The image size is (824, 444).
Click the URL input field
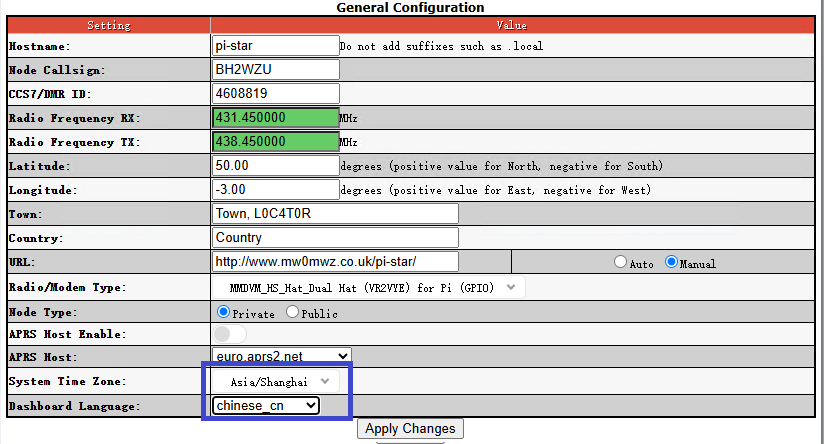point(335,262)
